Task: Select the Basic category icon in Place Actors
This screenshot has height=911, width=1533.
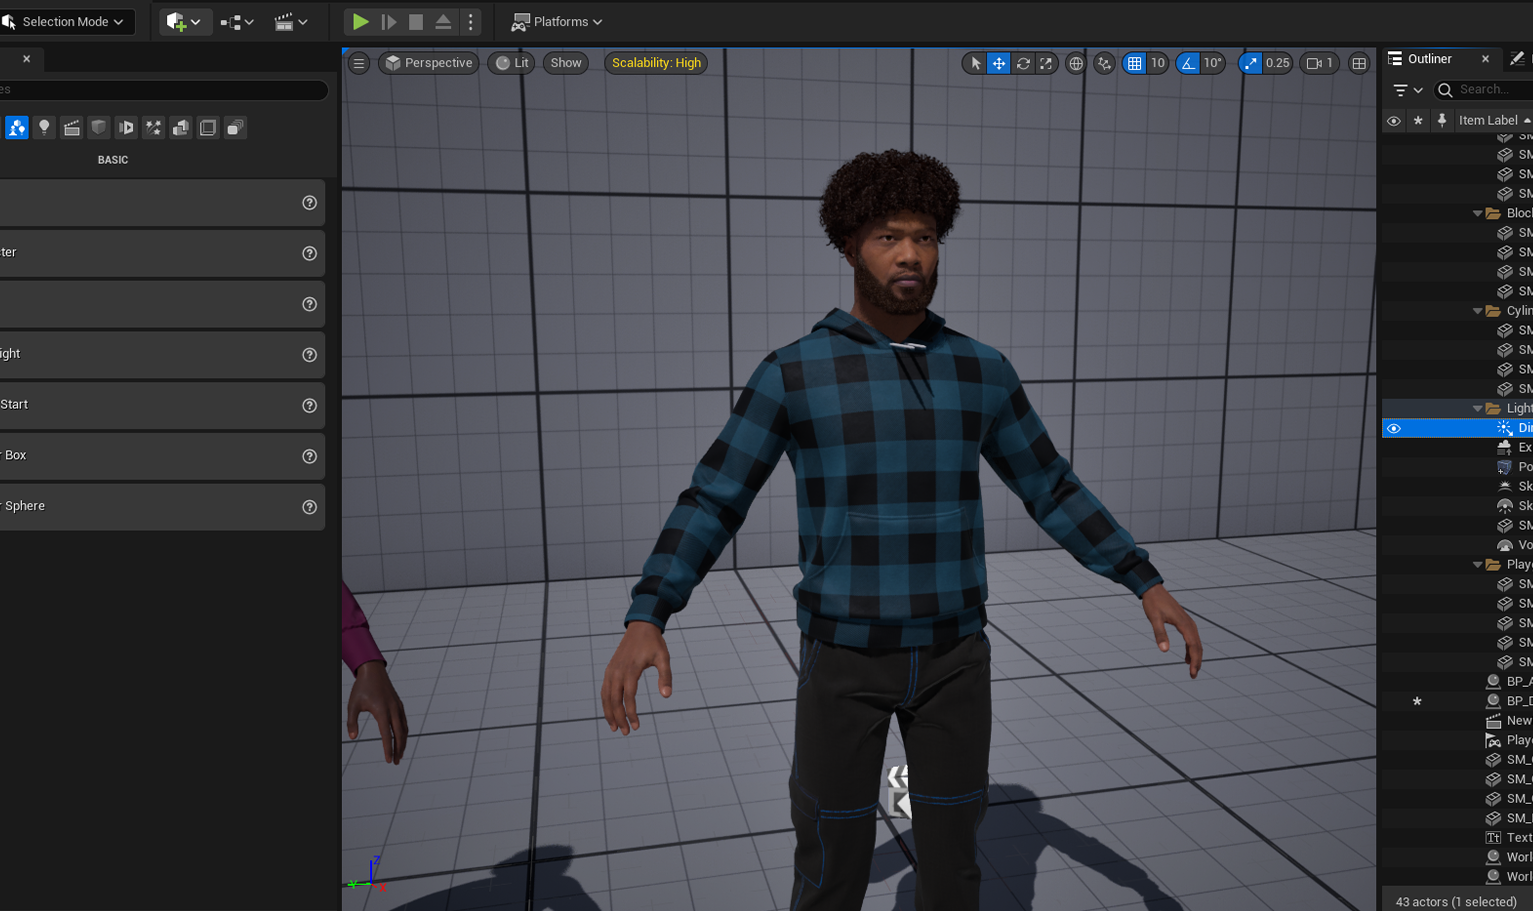Action: (x=17, y=127)
